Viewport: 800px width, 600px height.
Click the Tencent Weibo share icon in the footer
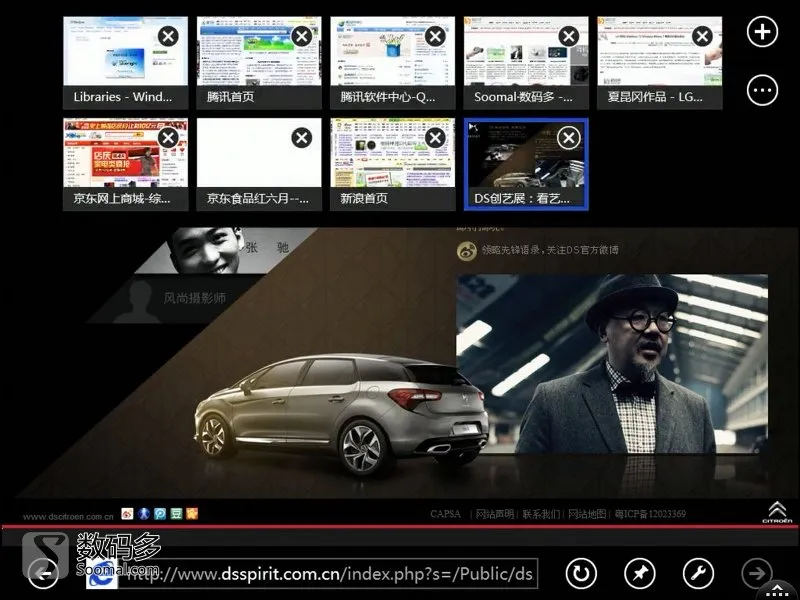pos(160,514)
